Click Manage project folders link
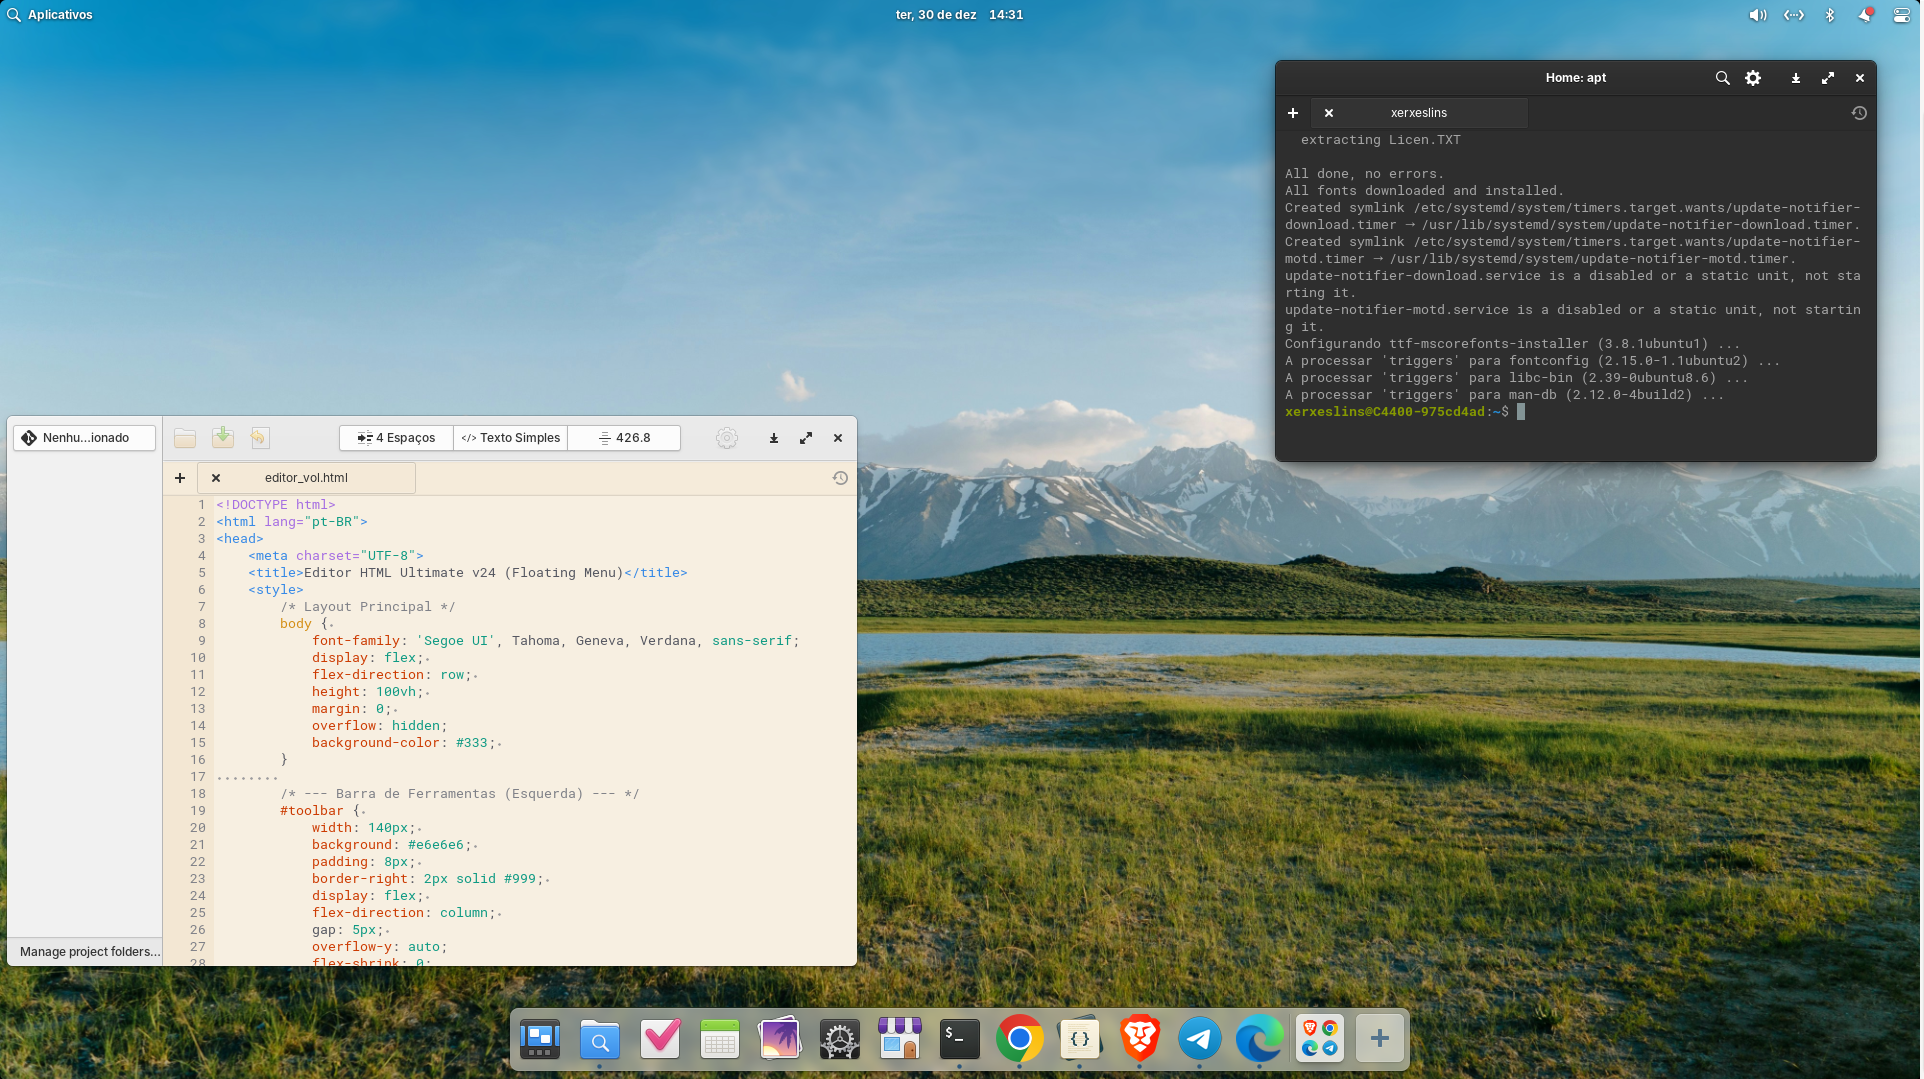 pos(89,952)
